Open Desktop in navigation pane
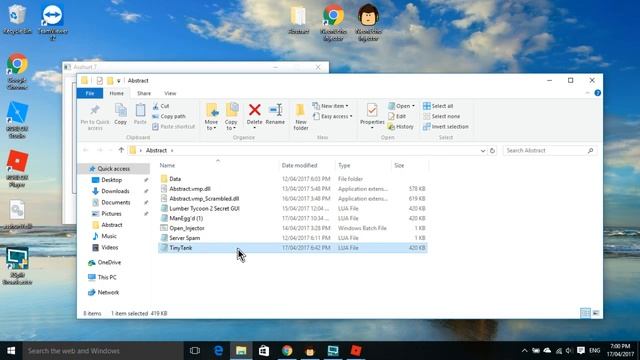 point(111,180)
